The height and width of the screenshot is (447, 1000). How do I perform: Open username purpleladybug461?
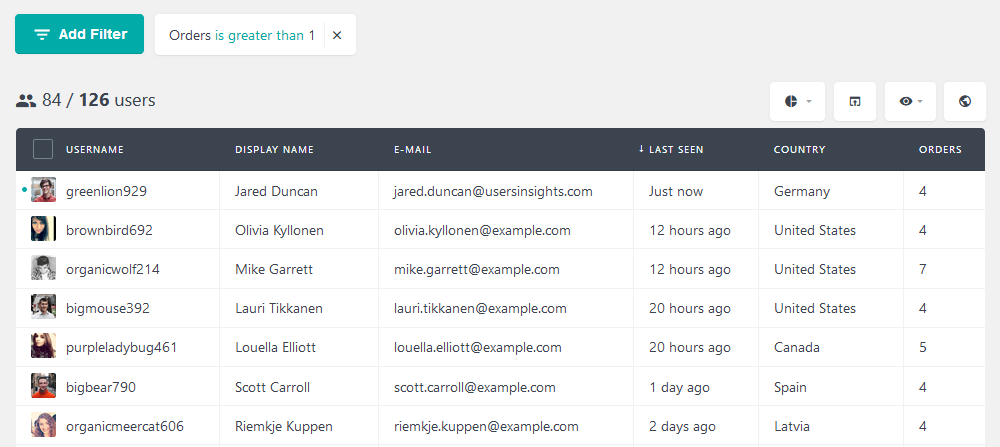tap(121, 348)
